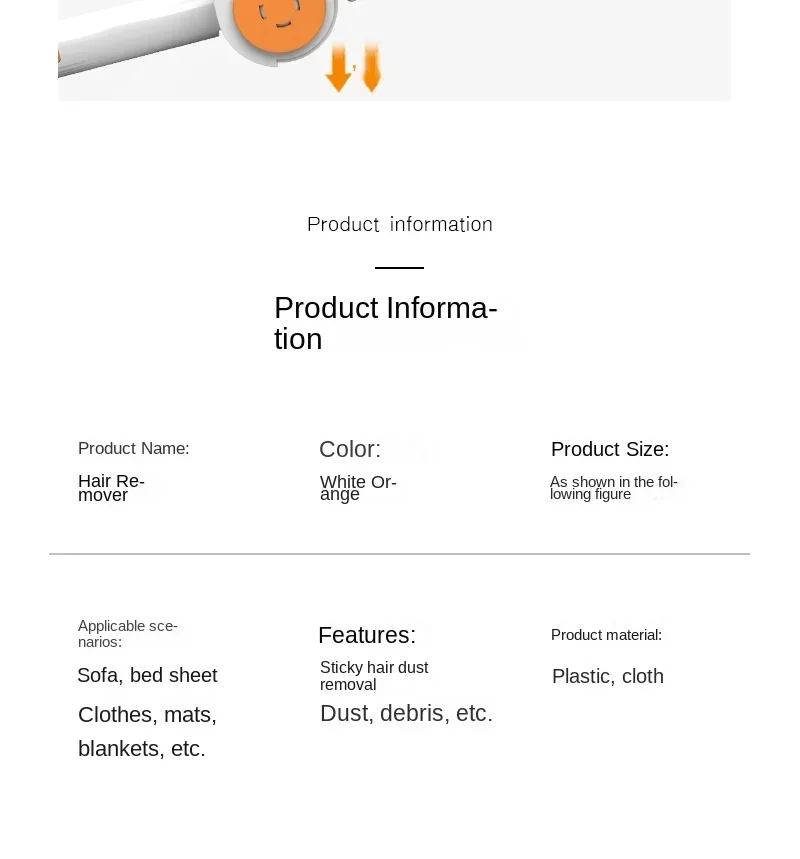800x859 pixels.
Task: Click the large 'Product Information' title
Action: tap(386, 323)
